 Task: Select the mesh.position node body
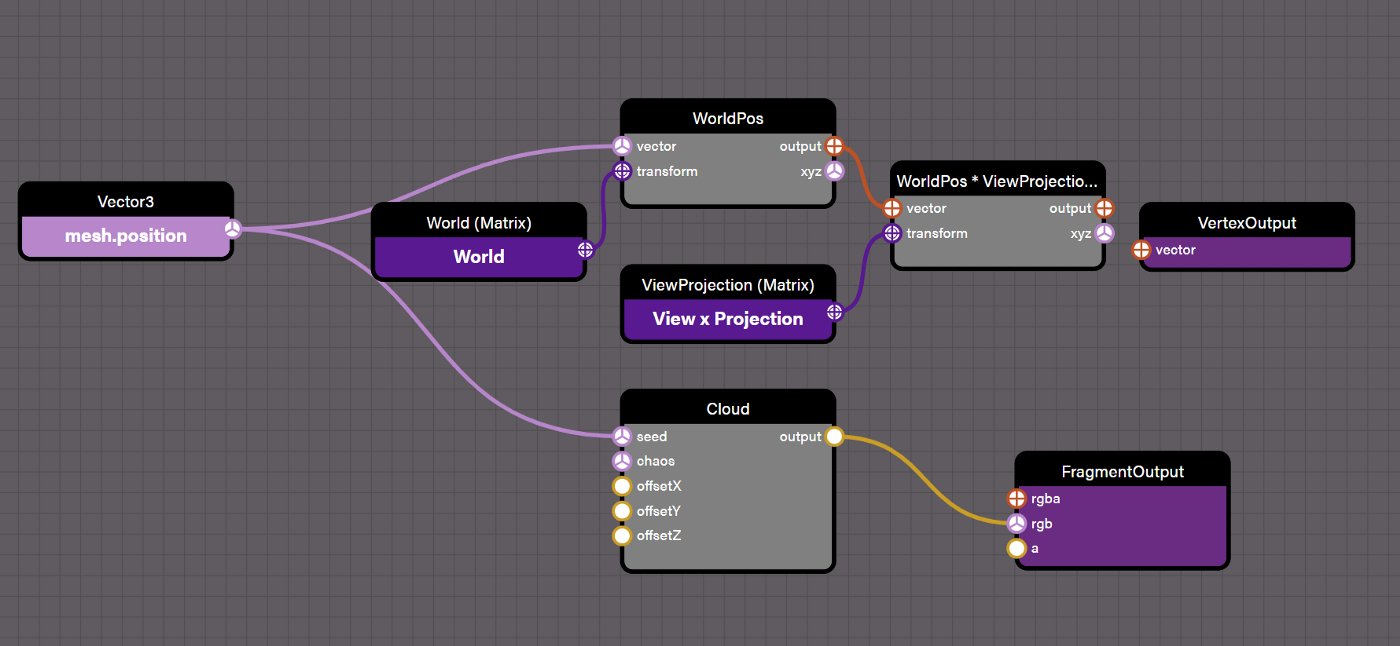126,237
